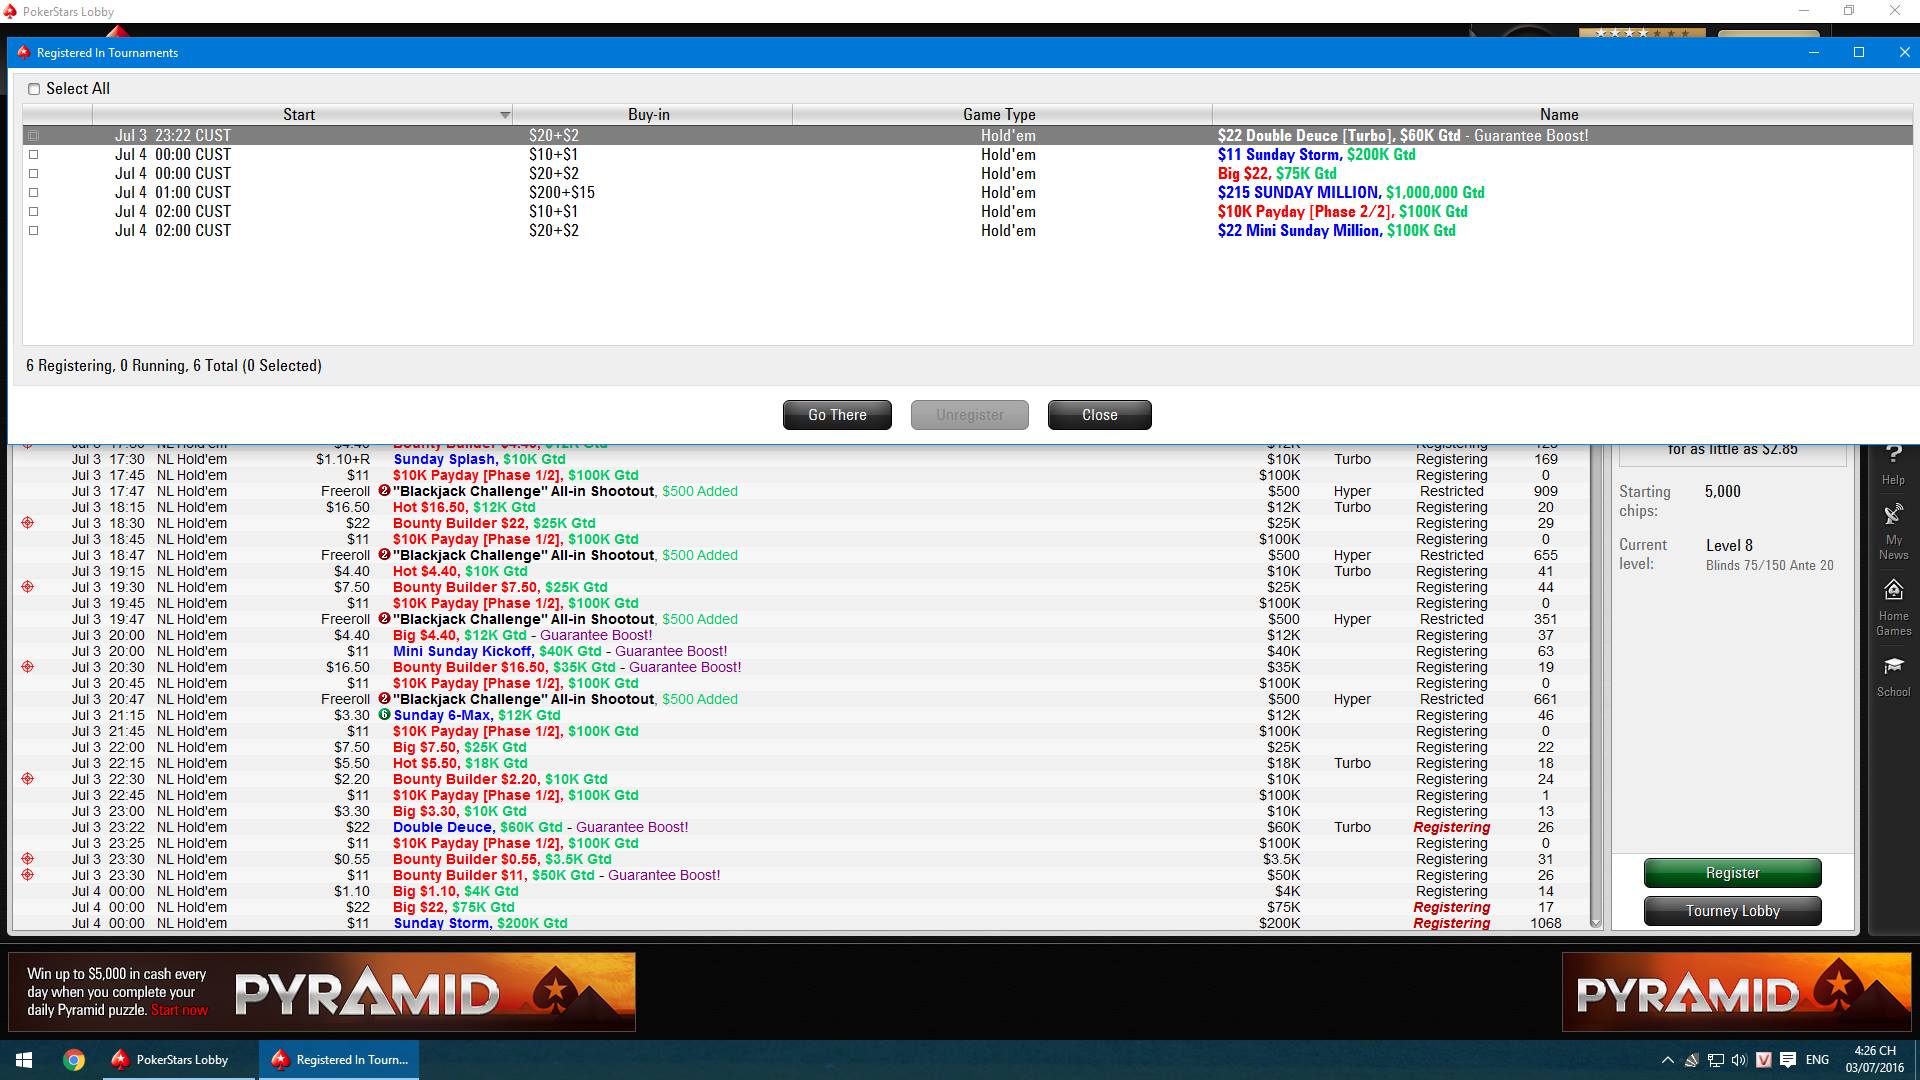Image resolution: width=1920 pixels, height=1080 pixels.
Task: Open the School graduation cap icon
Action: [1893, 675]
